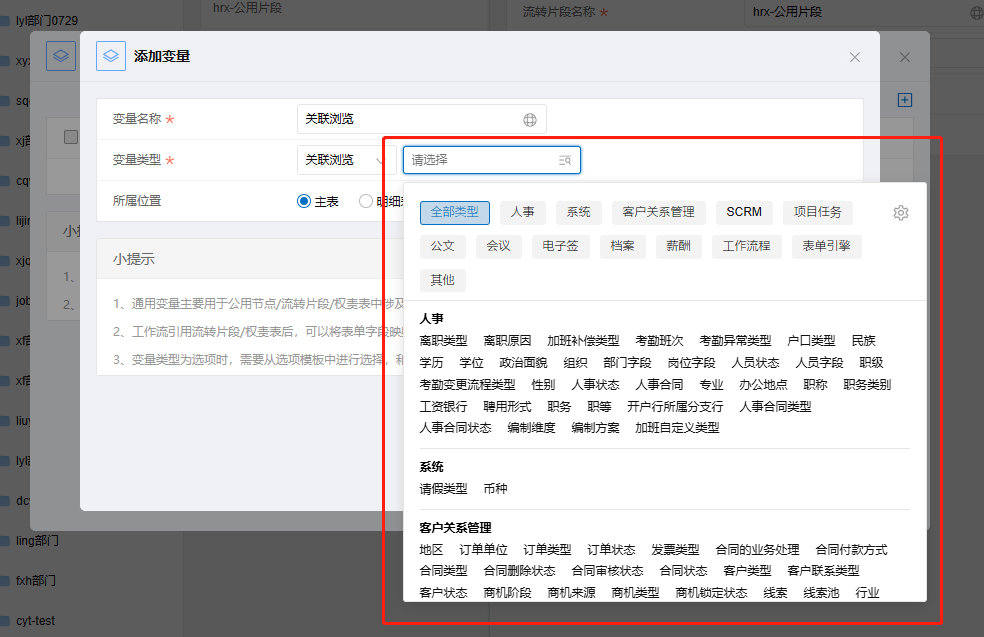984x637 pixels.
Task: Select the 电子签 category tab
Action: [560, 246]
